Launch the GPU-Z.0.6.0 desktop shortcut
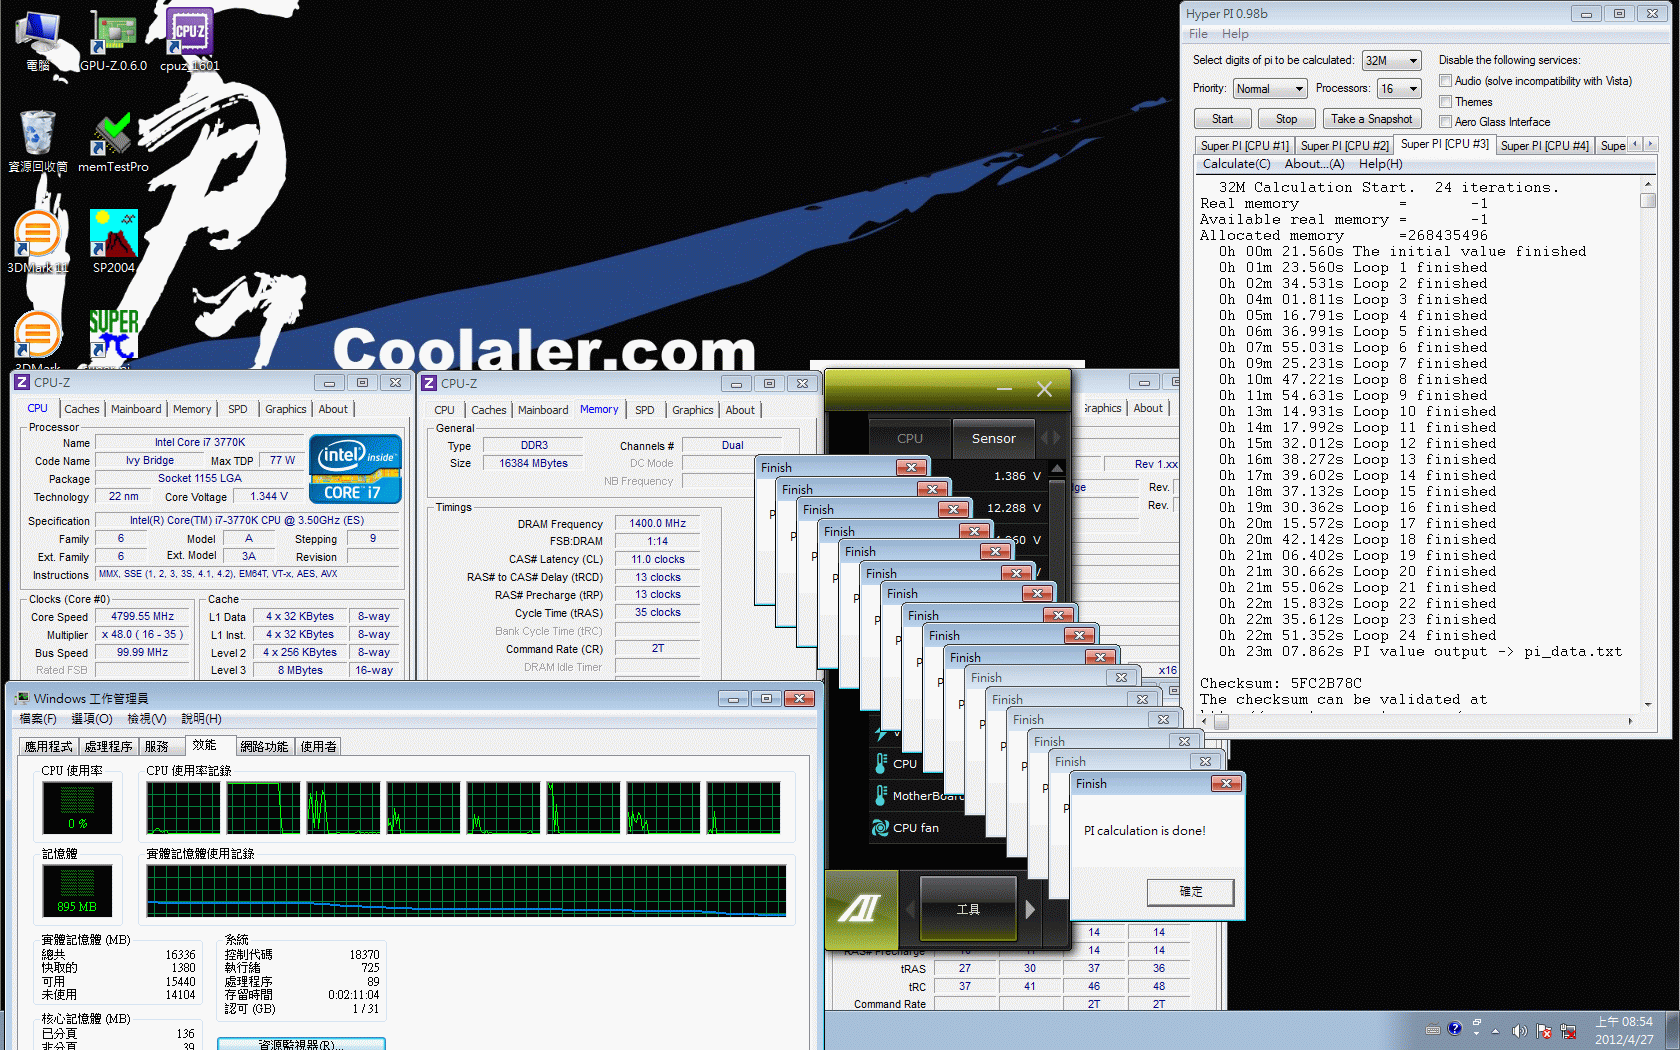 point(113,40)
